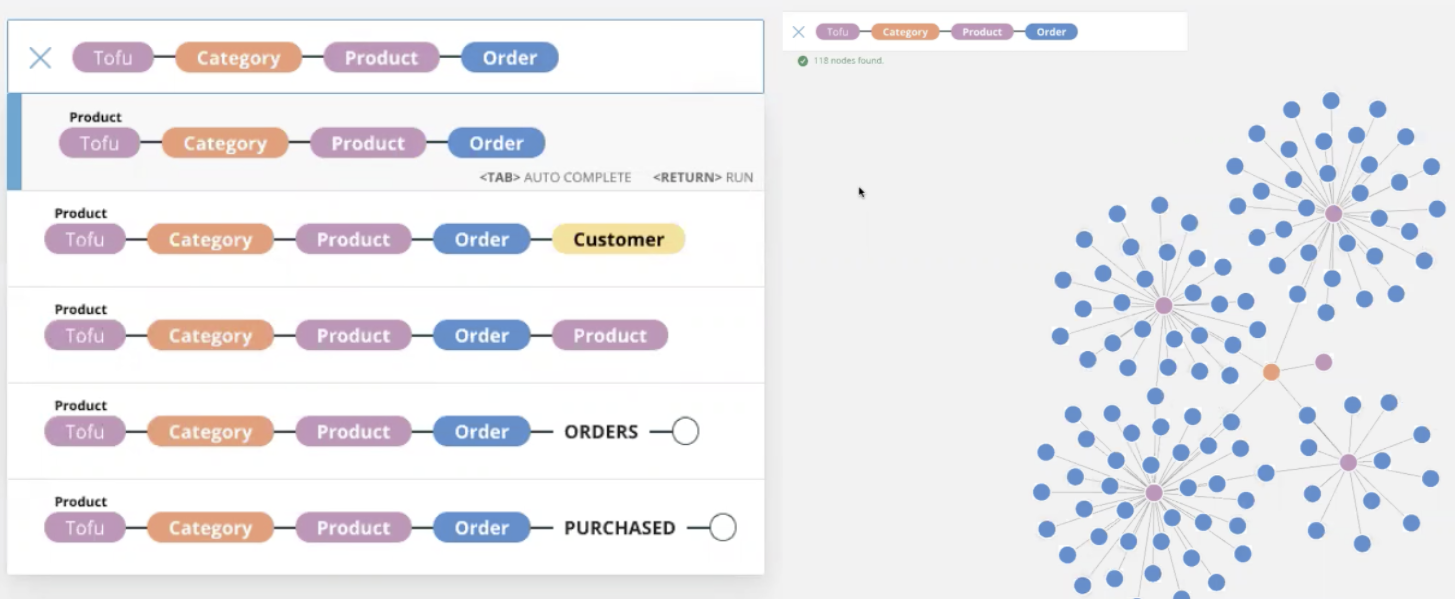This screenshot has width=1455, height=600.
Task: Click the green check status icon
Action: pyautogui.click(x=802, y=61)
